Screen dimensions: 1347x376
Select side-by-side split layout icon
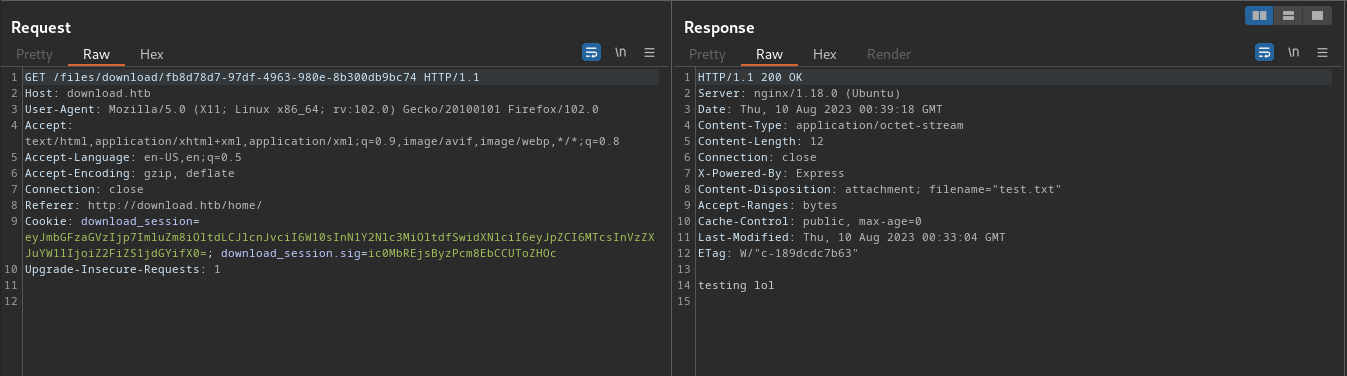[1259, 15]
